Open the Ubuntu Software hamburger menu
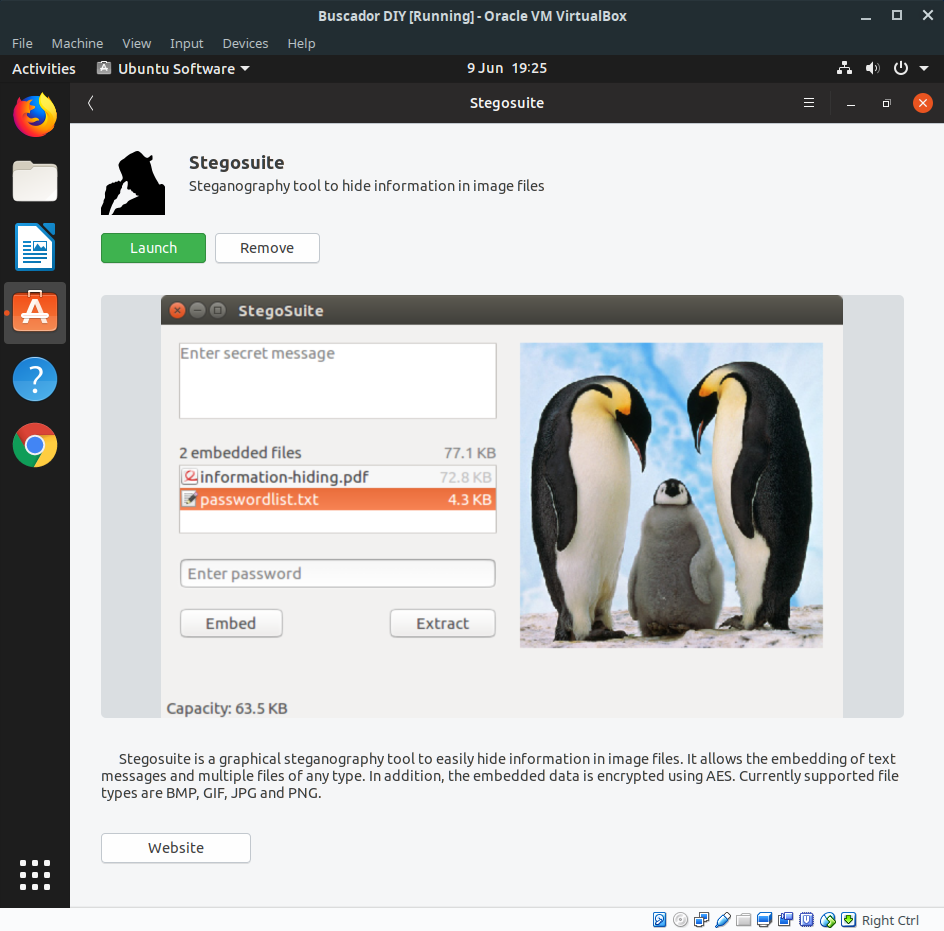 809,103
